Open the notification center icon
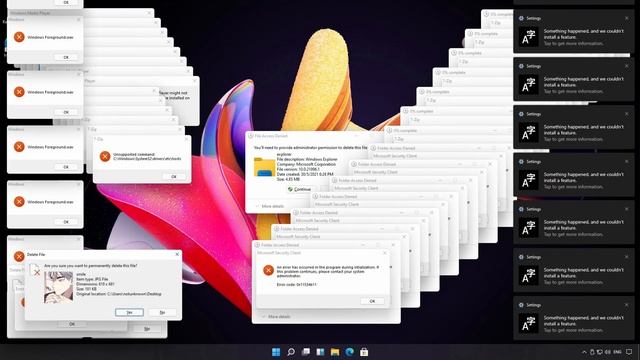Screen dimensions: 640x360 (629, 352)
